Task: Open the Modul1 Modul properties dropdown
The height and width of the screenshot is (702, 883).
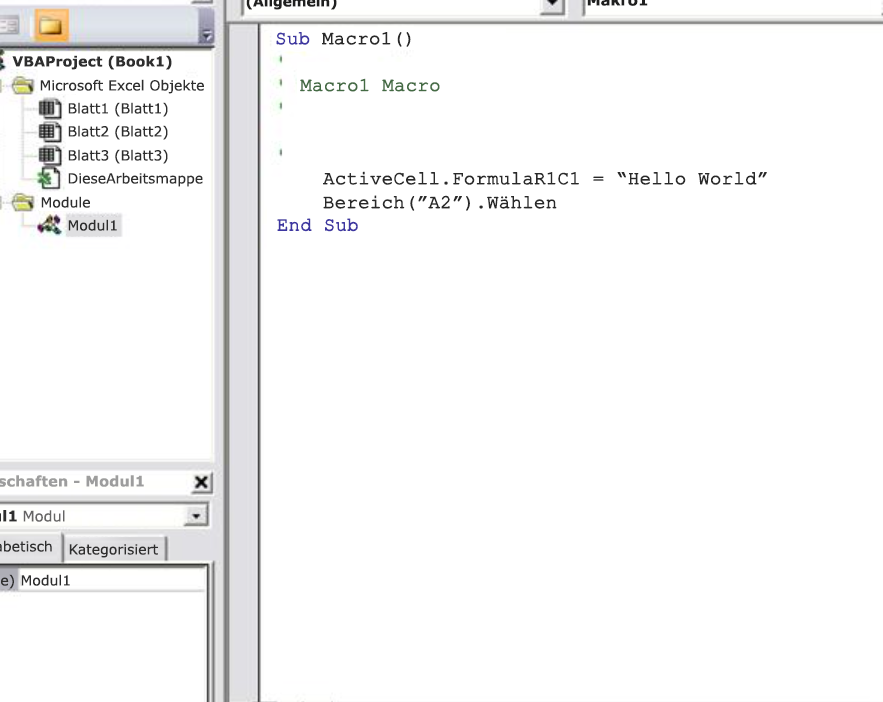Action: coord(199,516)
